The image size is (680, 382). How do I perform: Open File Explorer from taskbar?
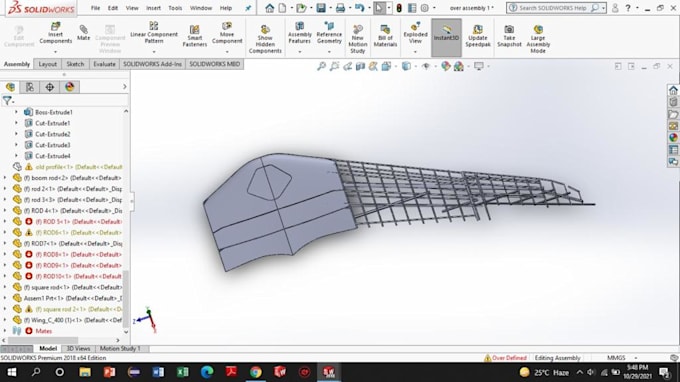[85, 372]
